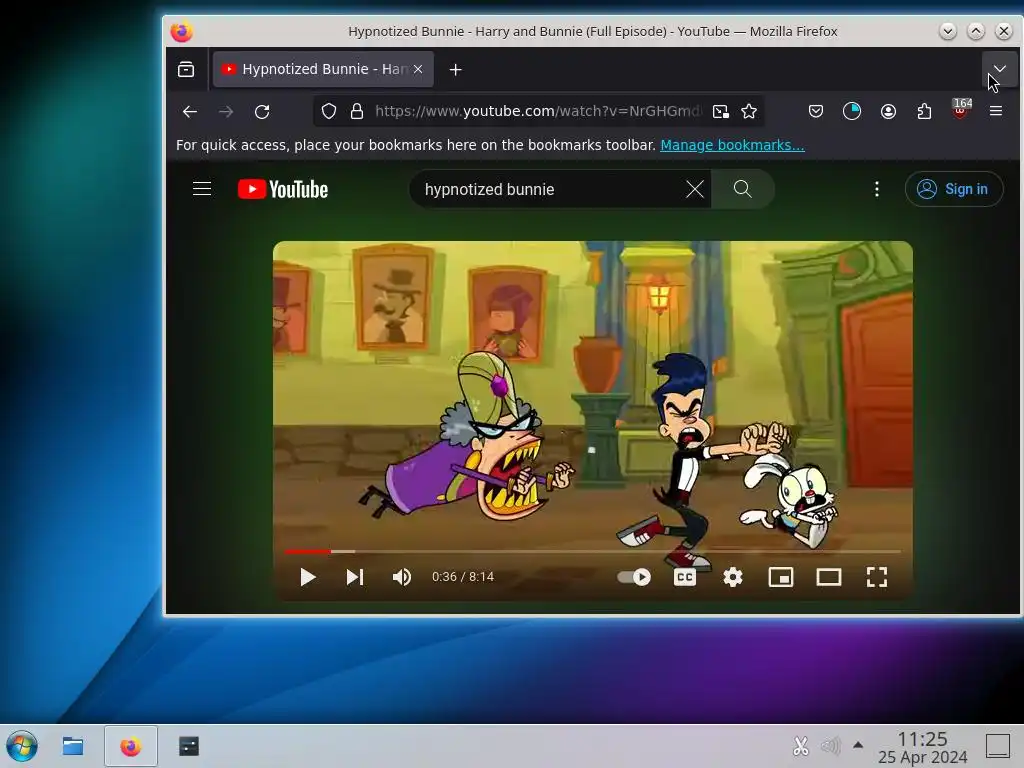The width and height of the screenshot is (1024, 768).
Task: Enter full screen video
Action: 876,577
